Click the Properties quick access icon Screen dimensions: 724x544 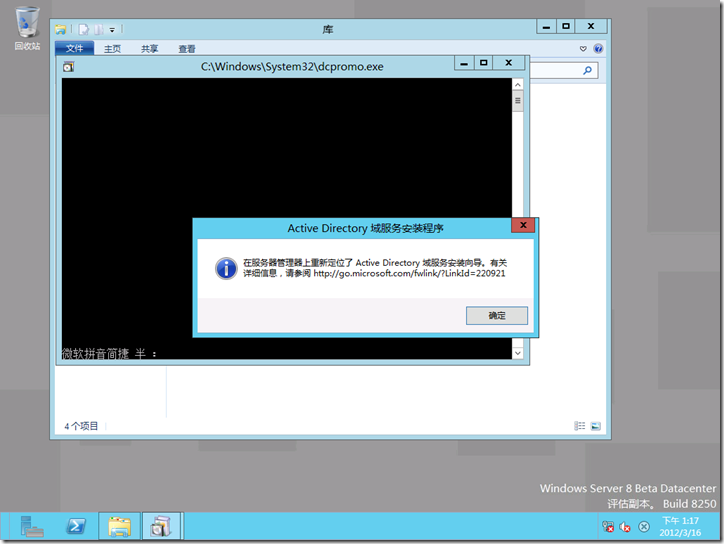[84, 30]
